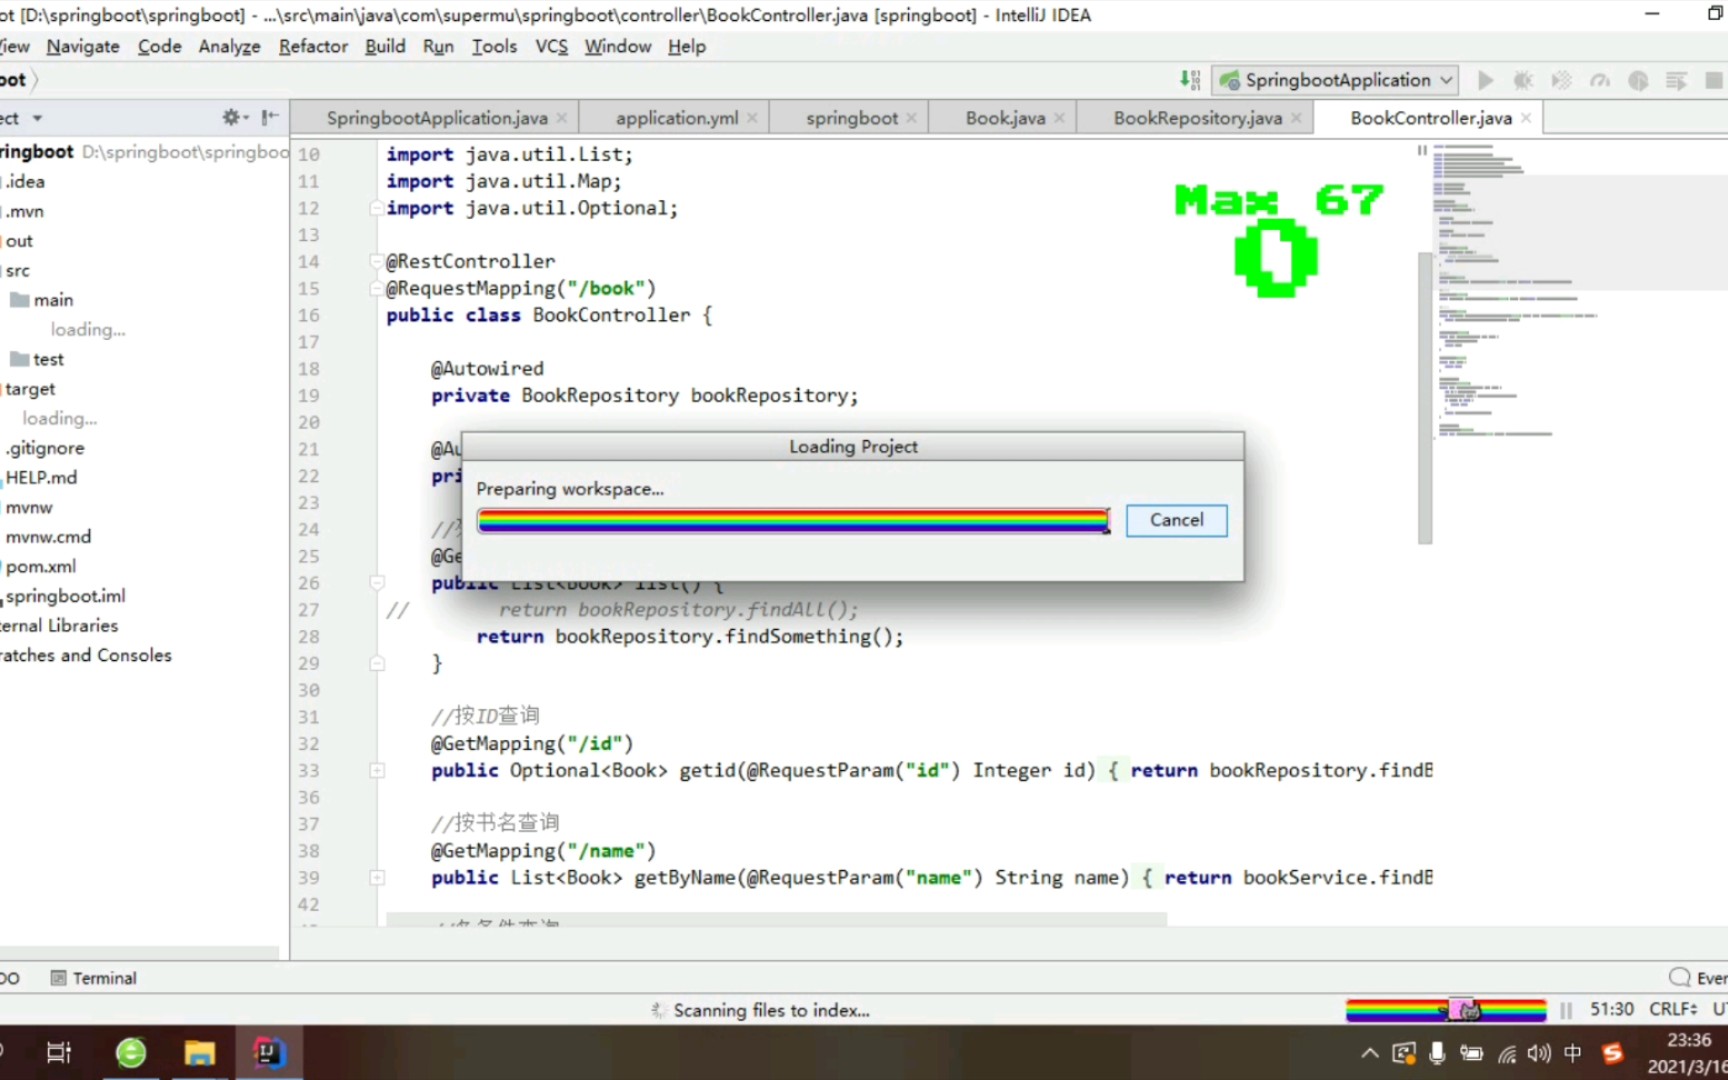Viewport: 1728px width, 1080px height.
Task: Click the rainbow workspace loading progress bar
Action: click(793, 520)
